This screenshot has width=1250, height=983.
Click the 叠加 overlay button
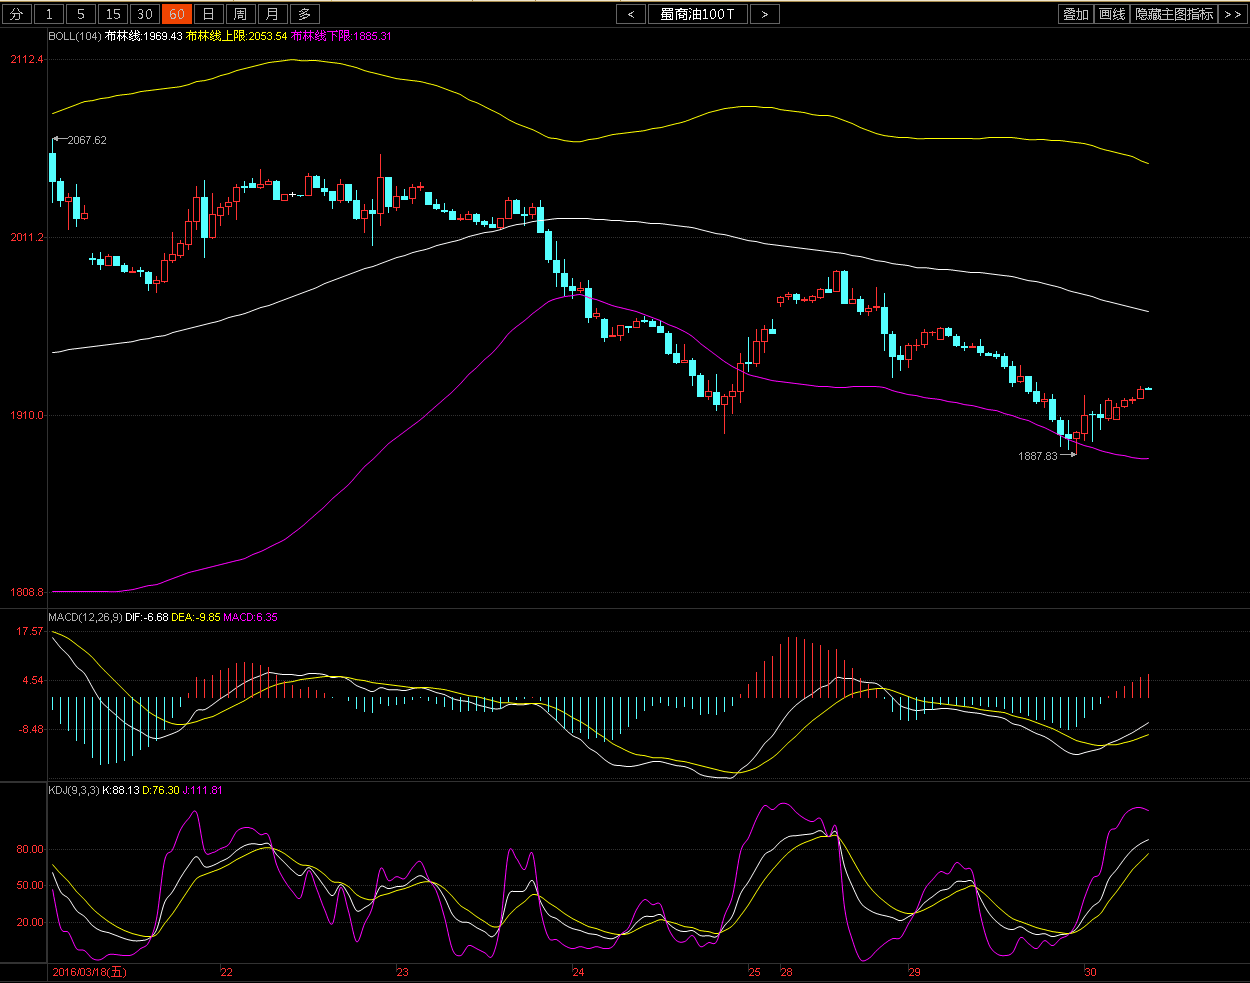click(1075, 14)
